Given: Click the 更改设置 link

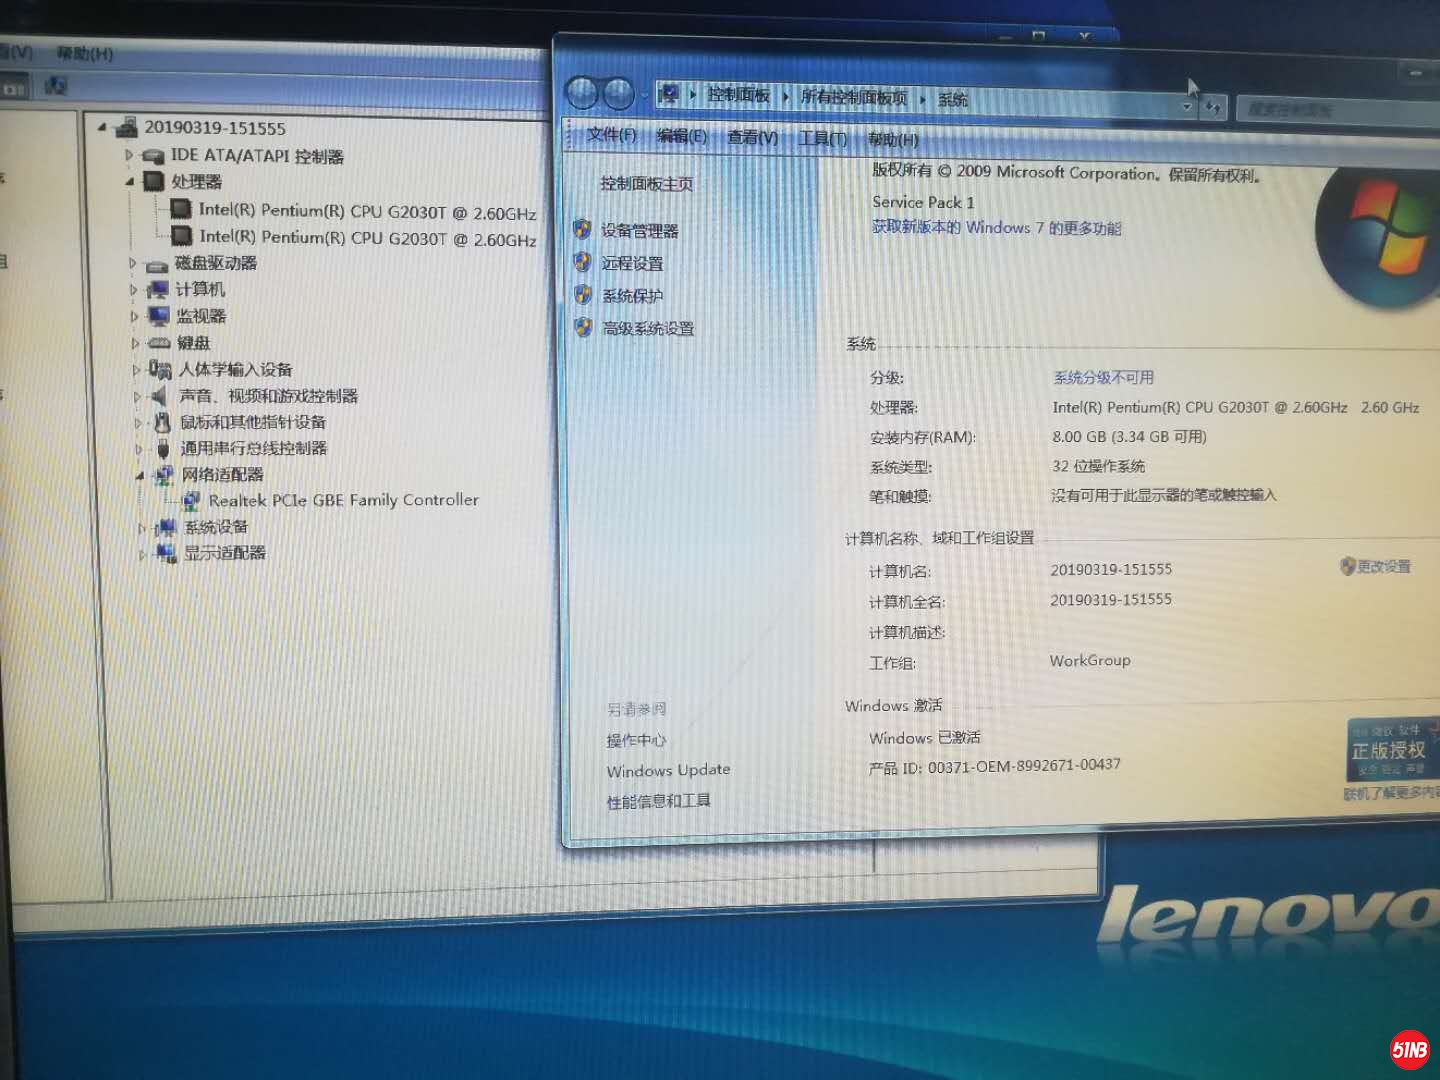Looking at the screenshot, I should click(x=1383, y=566).
